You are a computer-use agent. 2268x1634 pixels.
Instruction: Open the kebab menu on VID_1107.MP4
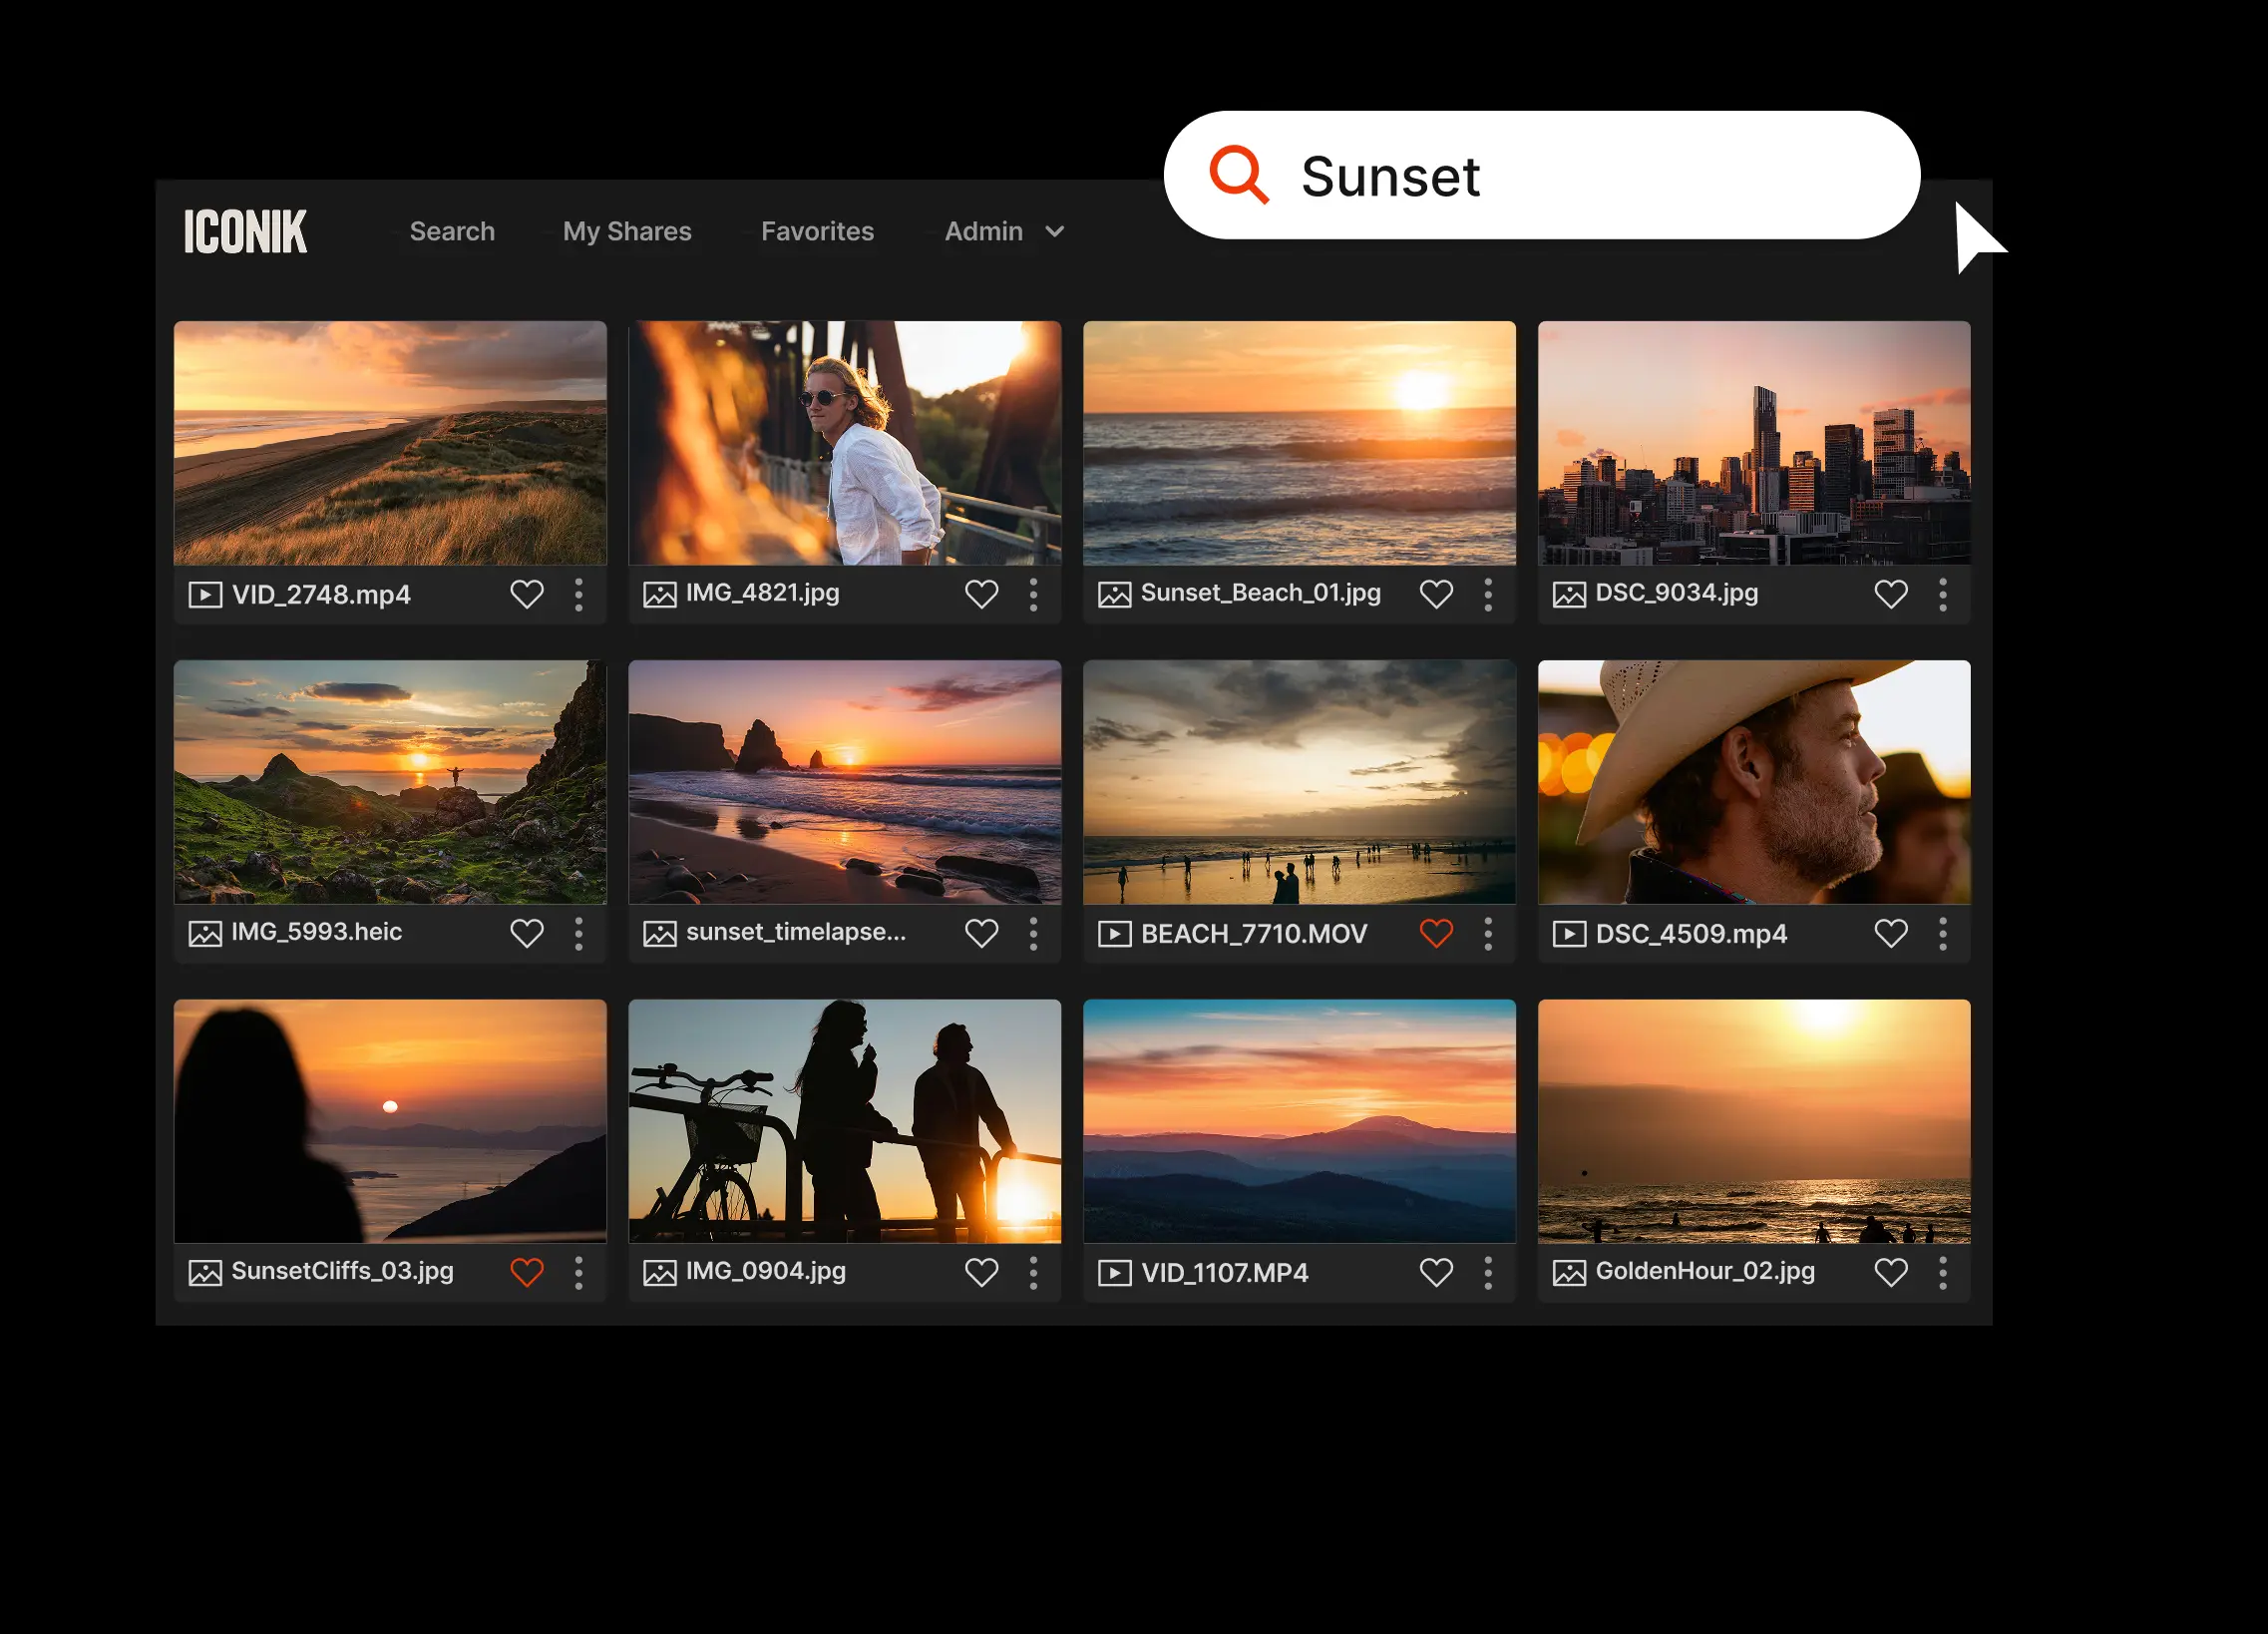(x=1489, y=1272)
